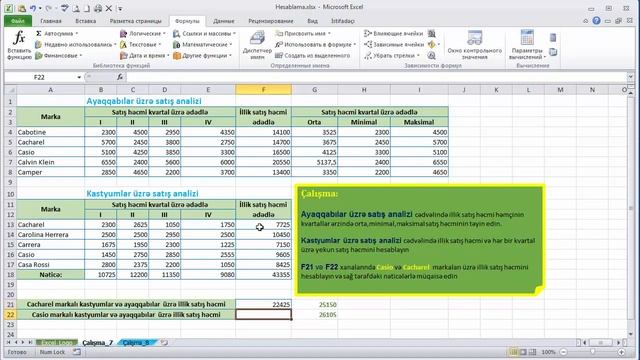The height and width of the screenshot is (360, 640).
Task: Open Recently Used (Недавно использовались) functions menu
Action: click(x=76, y=44)
